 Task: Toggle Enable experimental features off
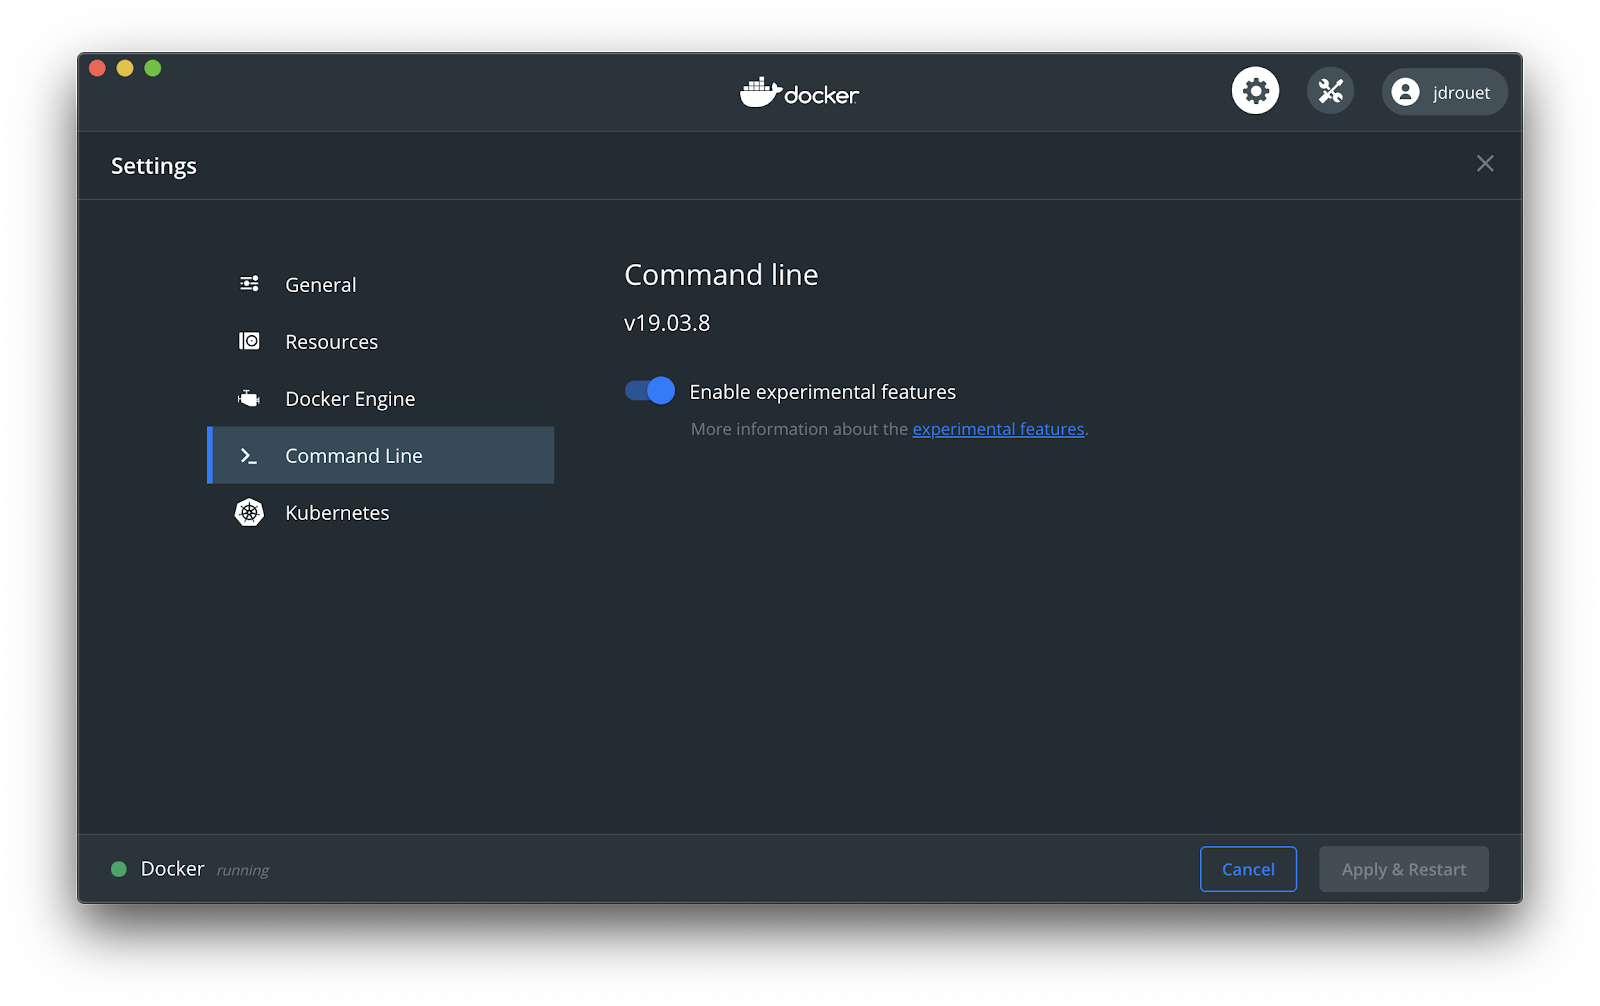pyautogui.click(x=649, y=390)
